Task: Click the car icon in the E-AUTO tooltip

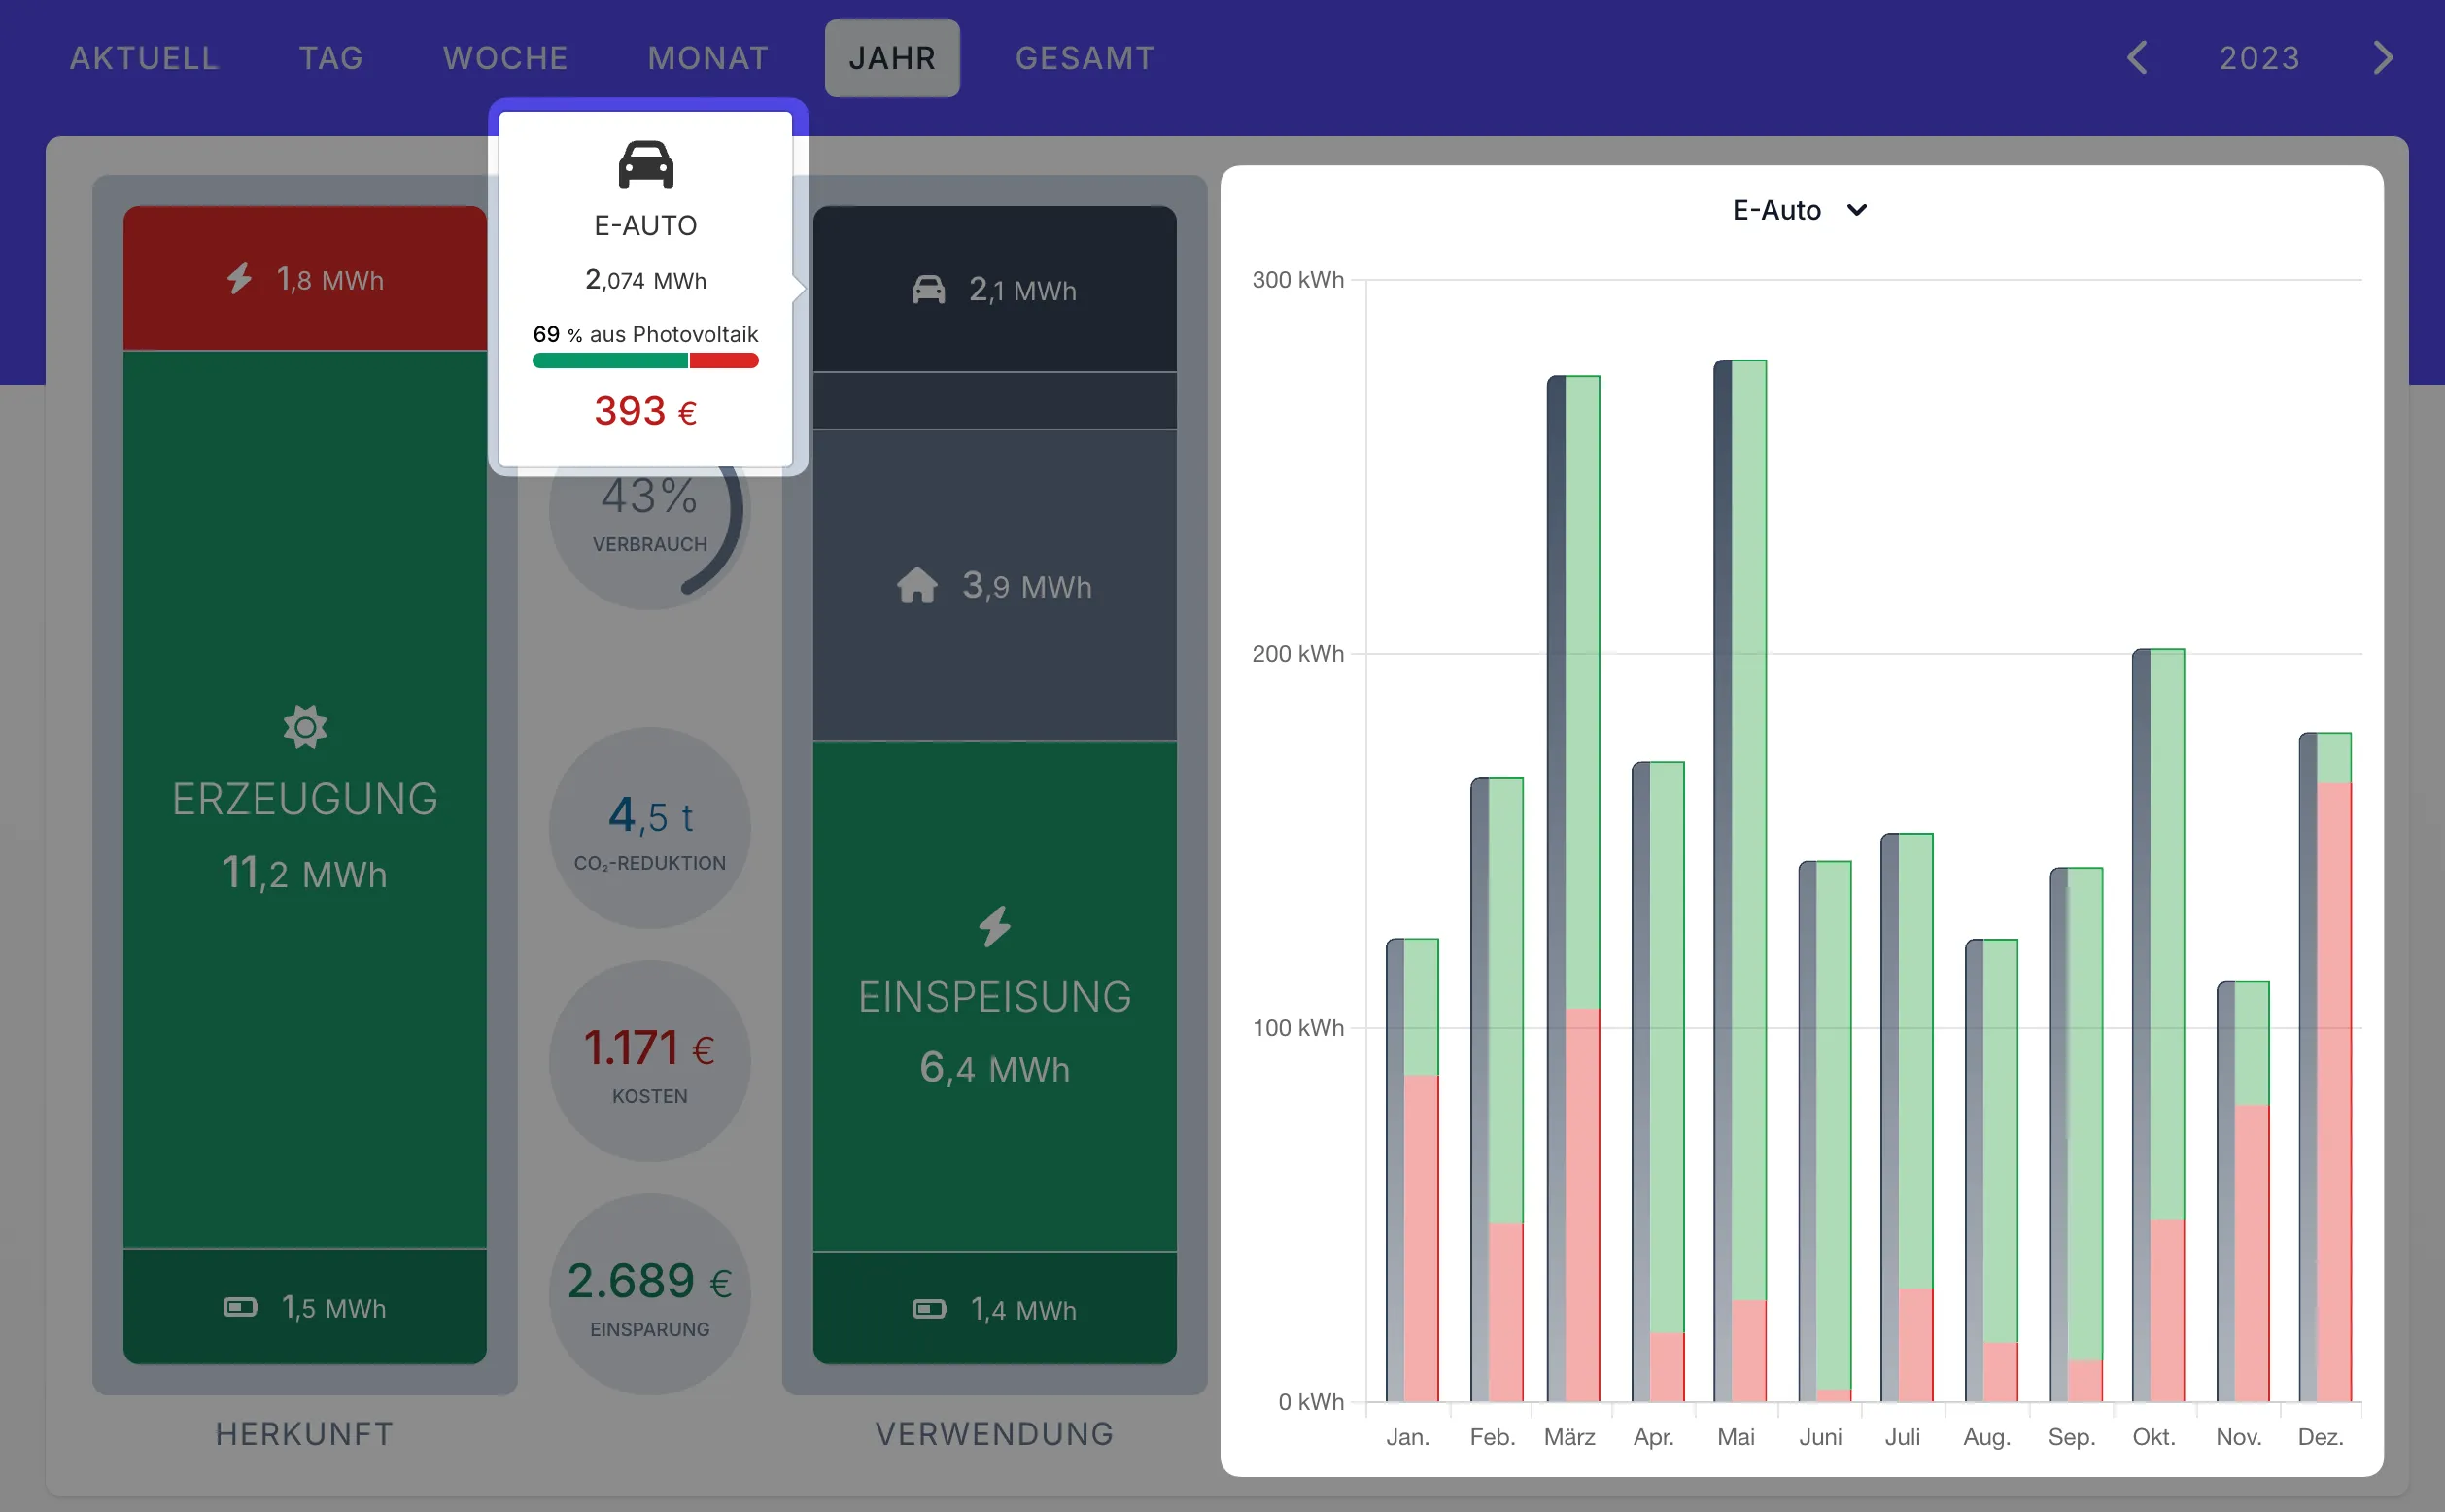Action: pyautogui.click(x=646, y=164)
